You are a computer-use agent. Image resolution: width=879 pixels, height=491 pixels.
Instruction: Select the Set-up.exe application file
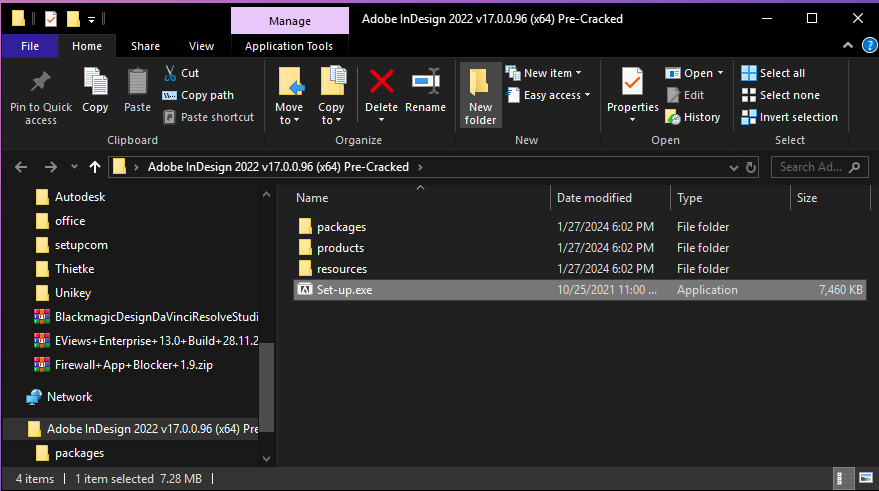click(x=344, y=290)
